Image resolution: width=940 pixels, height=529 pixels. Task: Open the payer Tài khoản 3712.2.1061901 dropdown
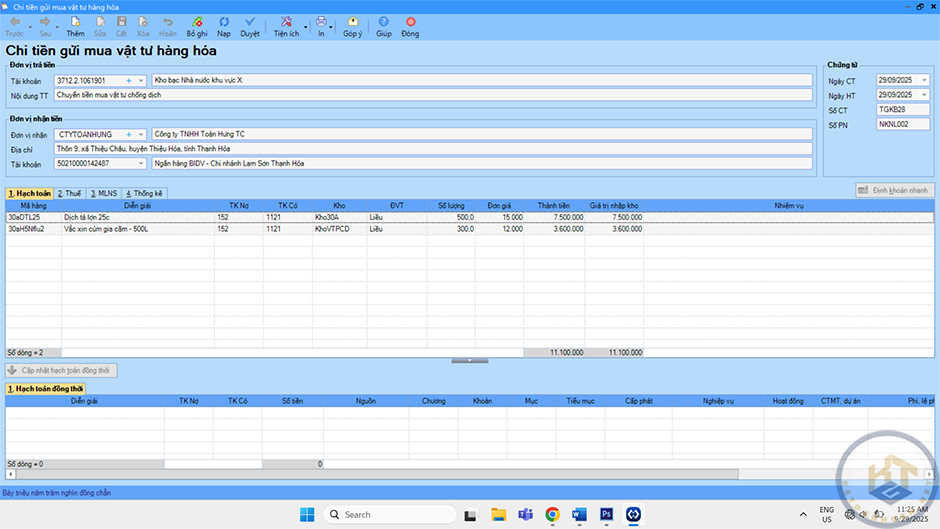tap(142, 80)
